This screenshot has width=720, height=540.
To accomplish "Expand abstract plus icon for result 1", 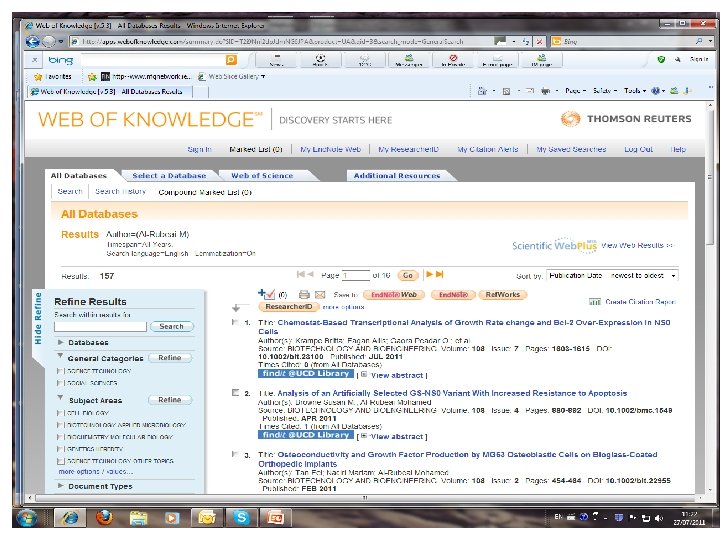I will 364,374.
